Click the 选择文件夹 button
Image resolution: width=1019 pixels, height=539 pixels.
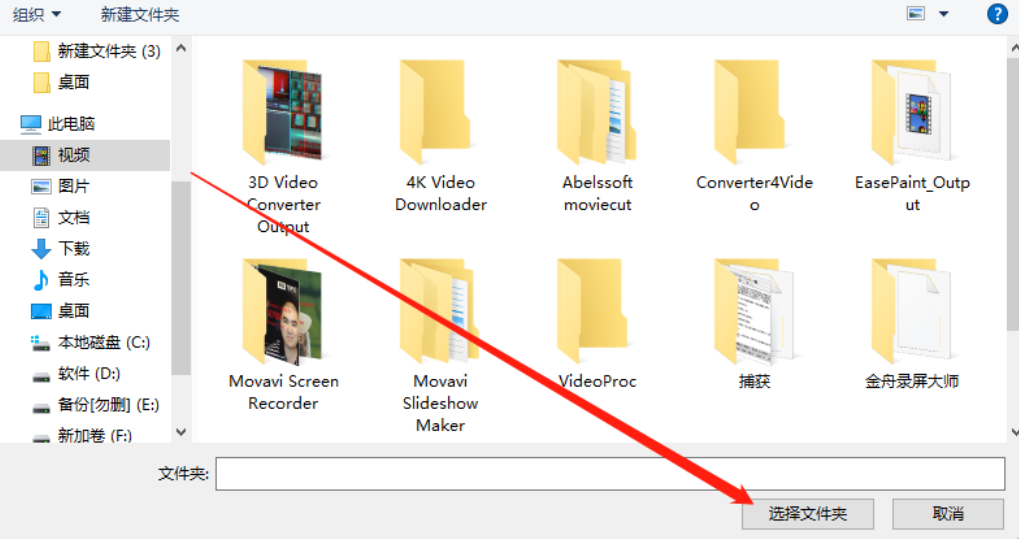808,514
